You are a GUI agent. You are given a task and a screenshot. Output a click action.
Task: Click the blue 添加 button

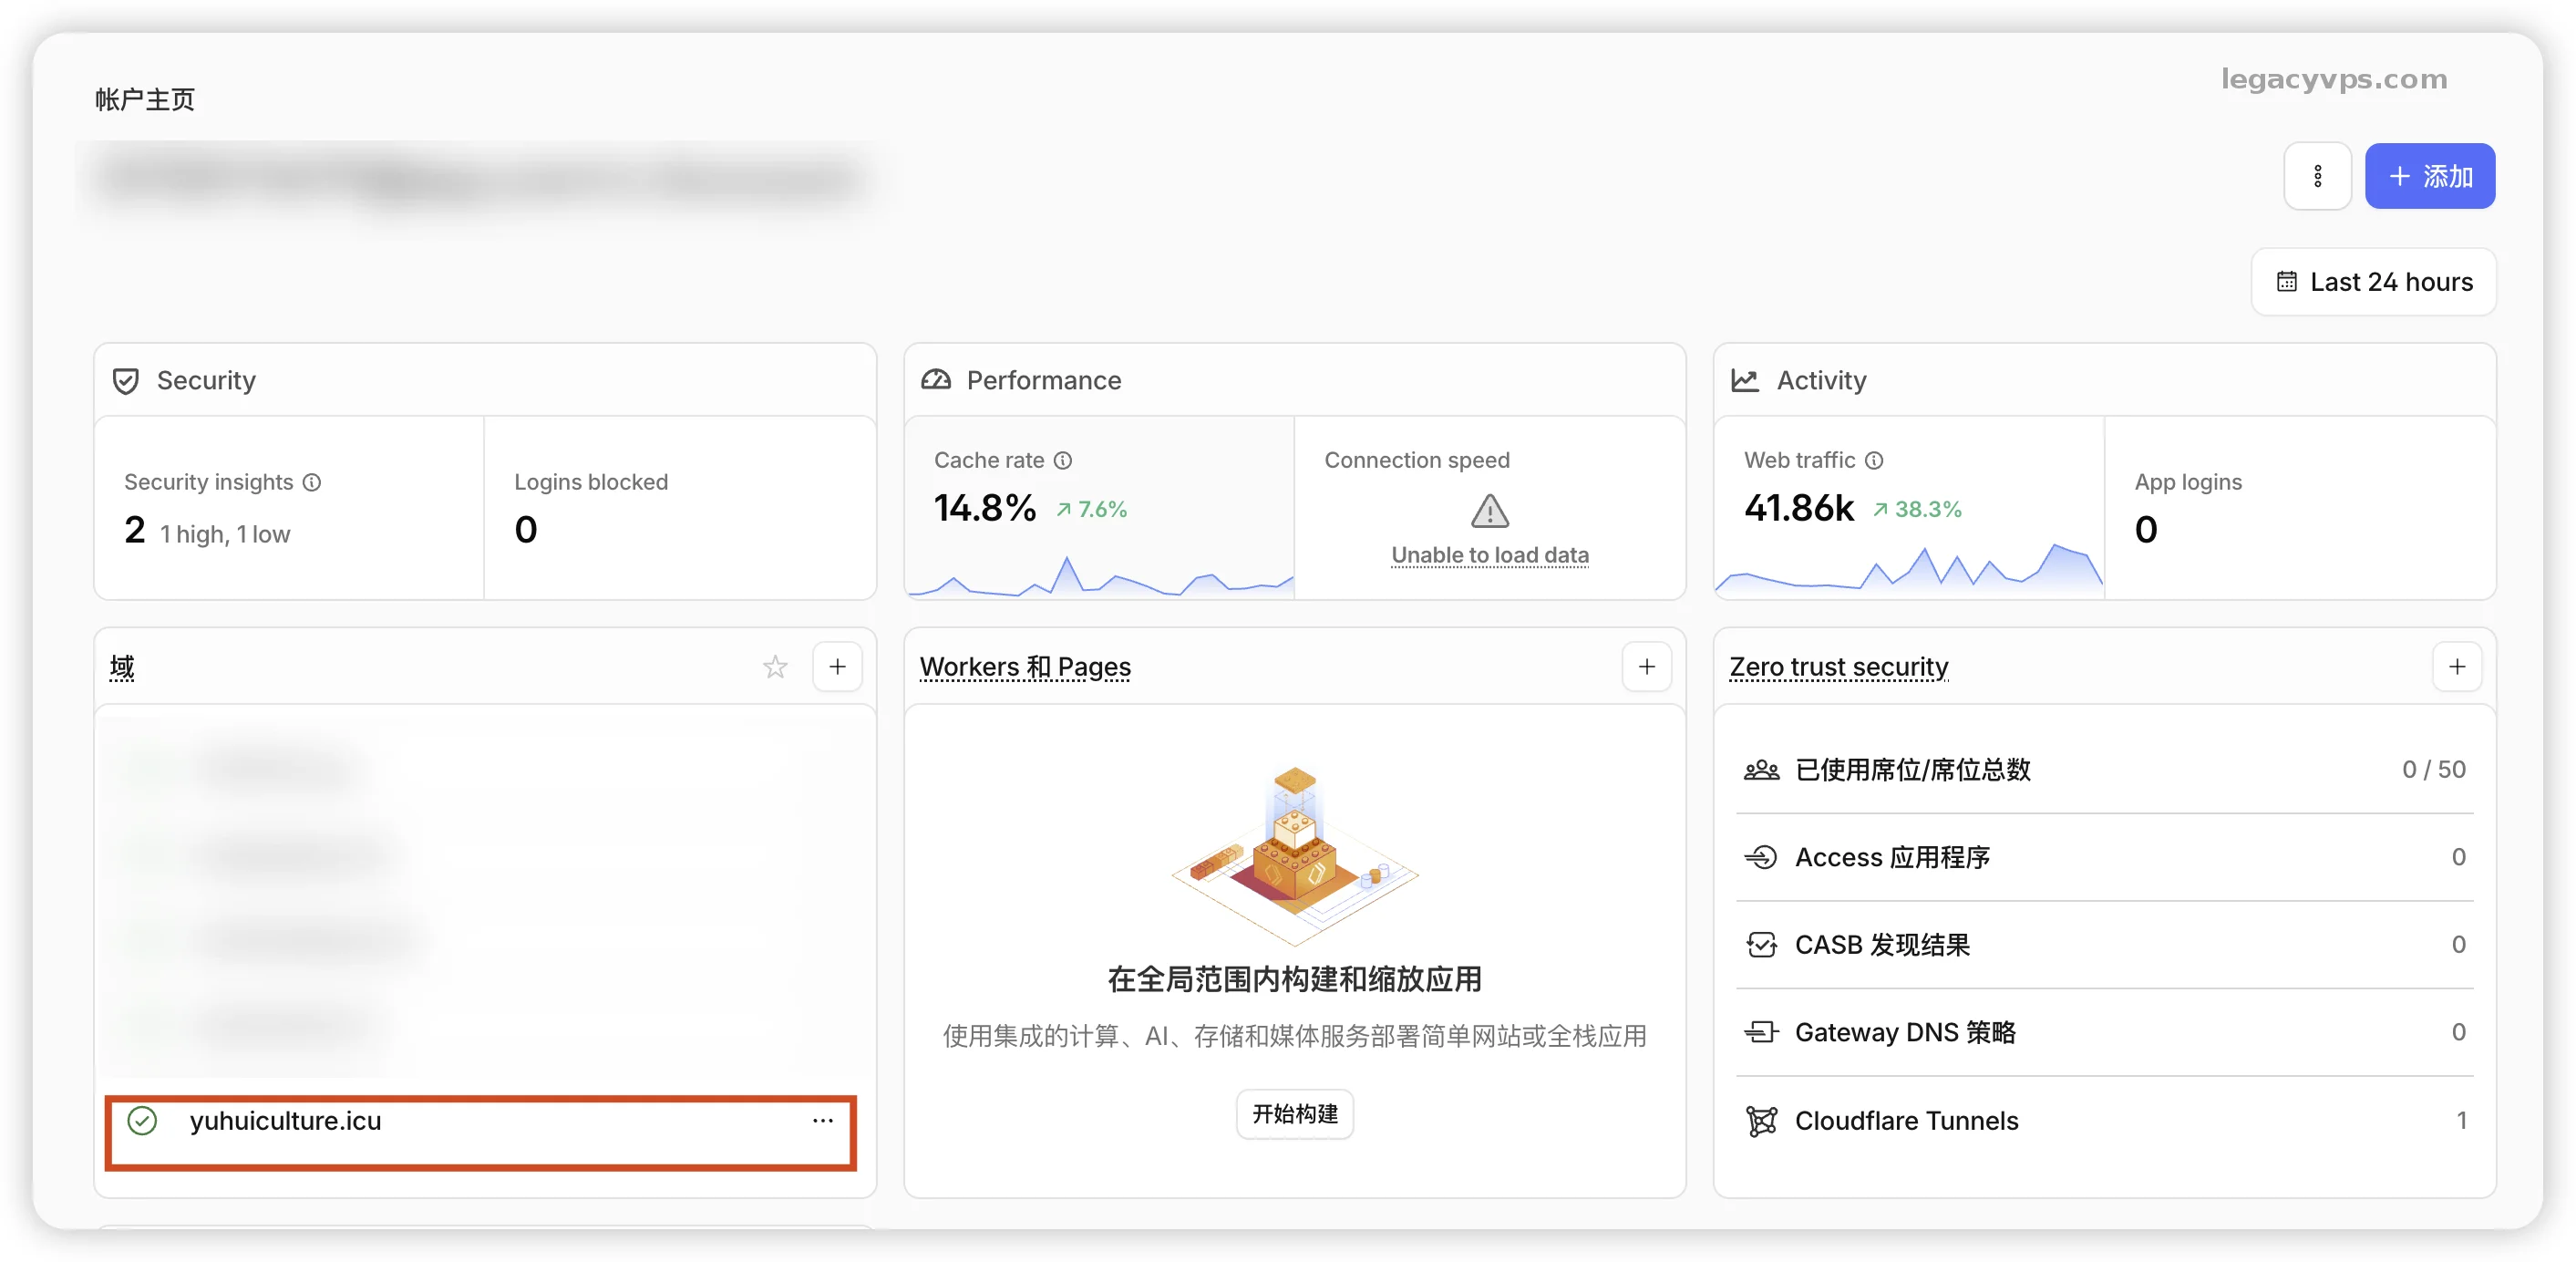tap(2429, 177)
